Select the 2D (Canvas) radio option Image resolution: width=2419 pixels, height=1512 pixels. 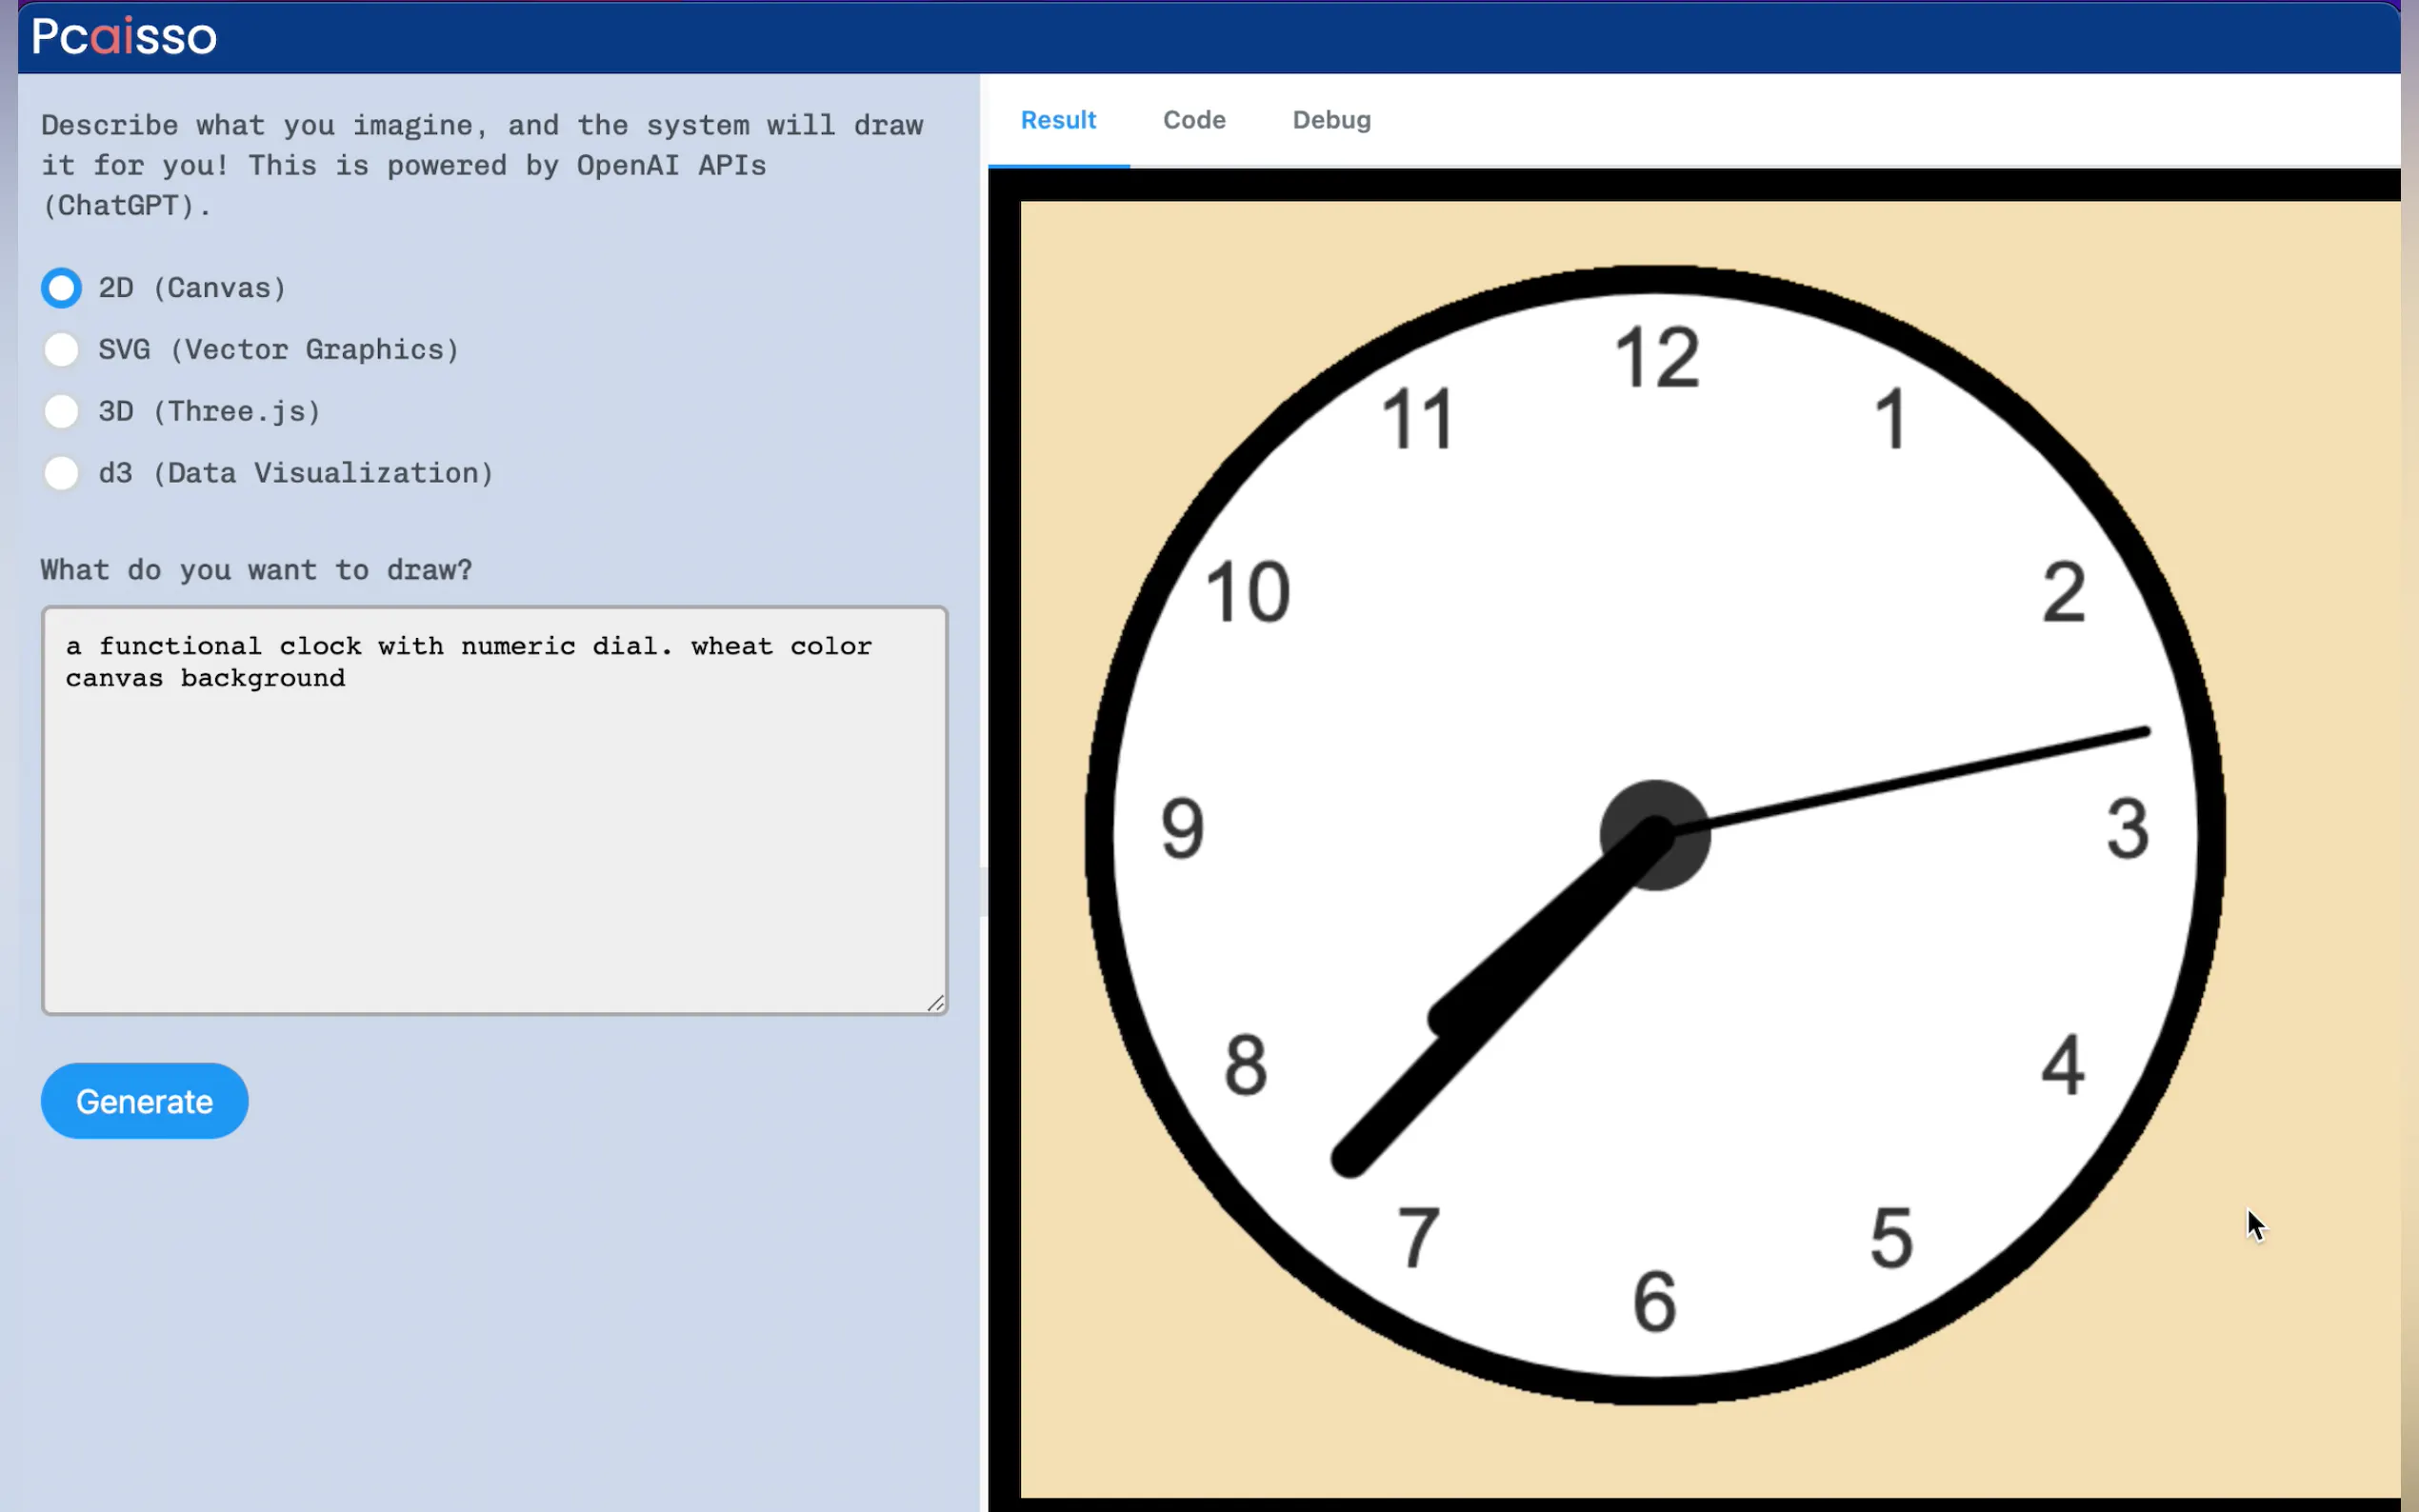point(61,288)
